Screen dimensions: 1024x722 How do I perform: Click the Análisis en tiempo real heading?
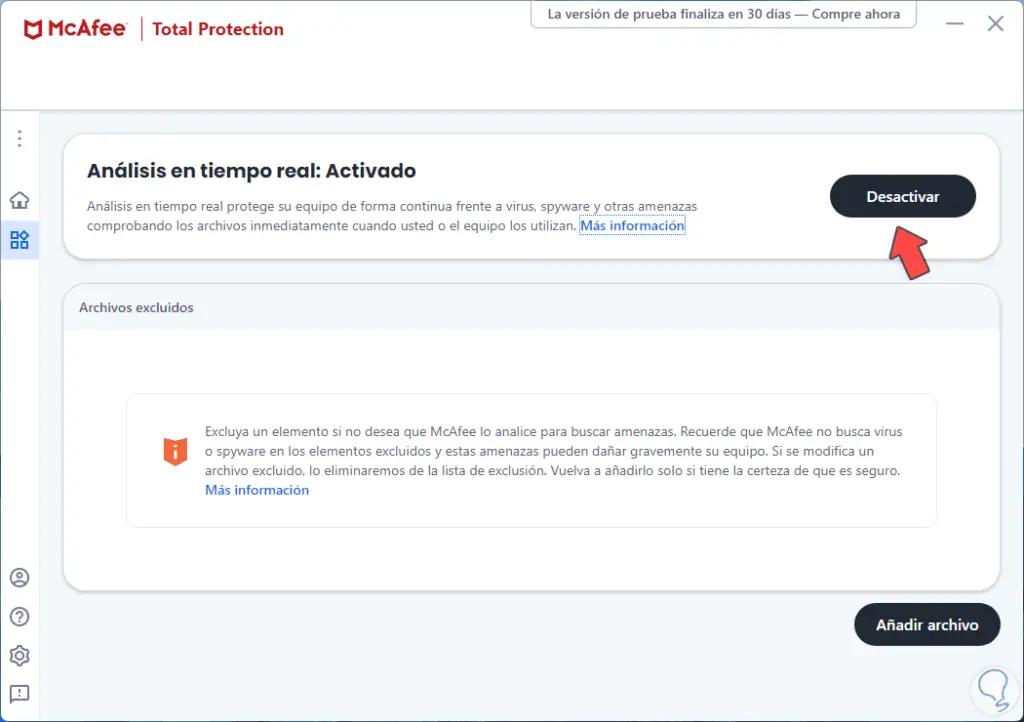pos(251,171)
